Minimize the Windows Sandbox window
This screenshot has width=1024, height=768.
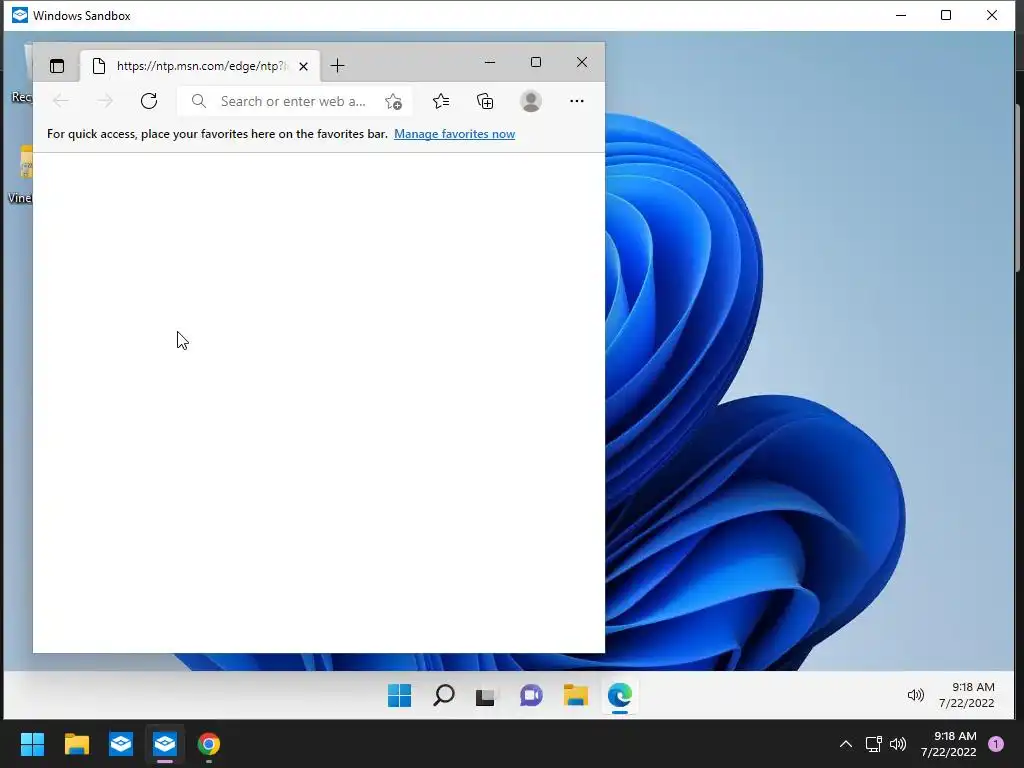901,15
